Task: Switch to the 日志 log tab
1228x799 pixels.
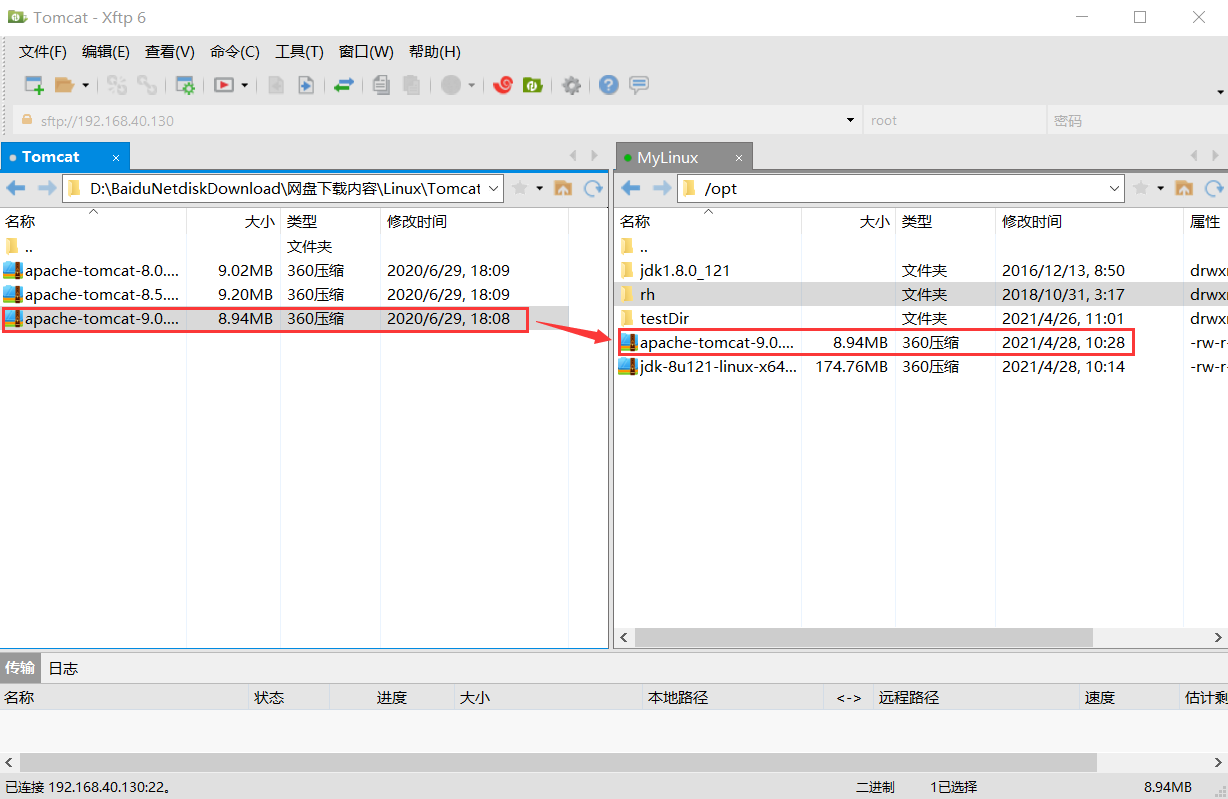Action: point(63,668)
